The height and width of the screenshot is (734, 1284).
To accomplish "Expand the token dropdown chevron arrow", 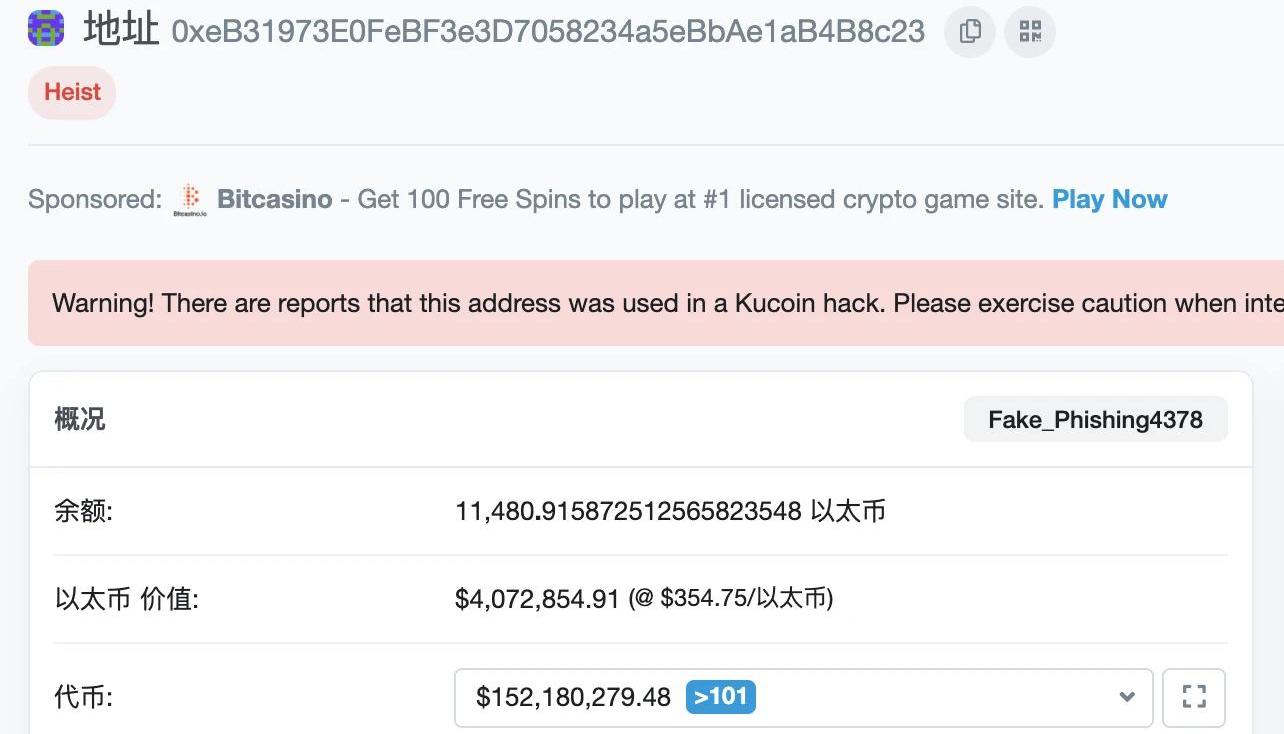I will 1127,697.
